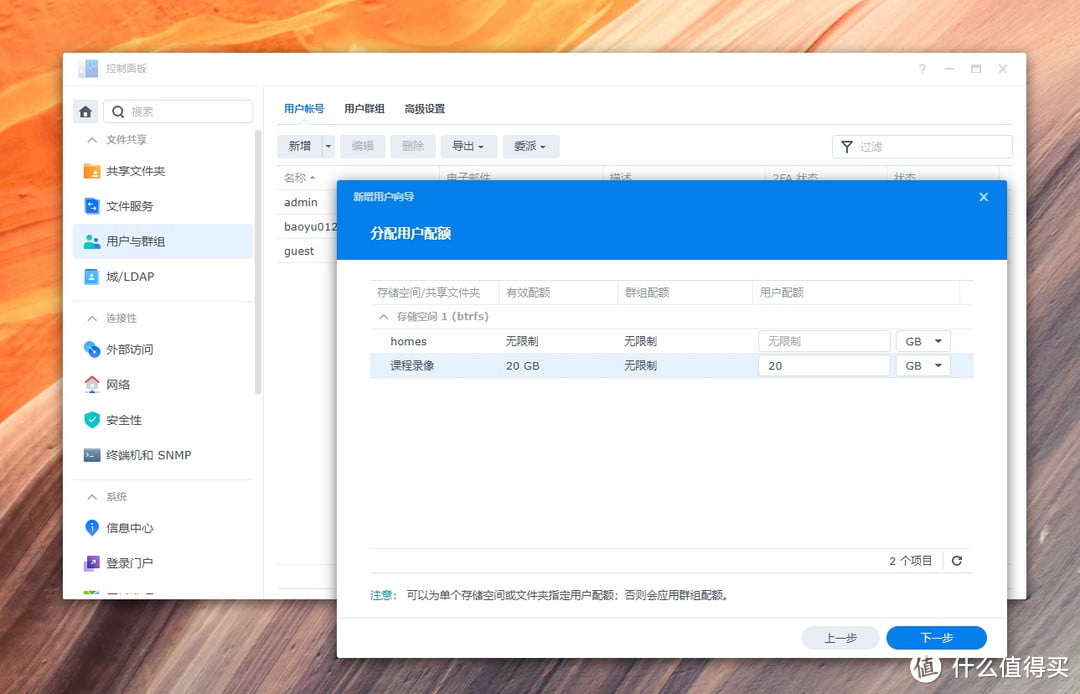Open 信息中心 info center icon
The width and height of the screenshot is (1080, 694).
point(92,527)
